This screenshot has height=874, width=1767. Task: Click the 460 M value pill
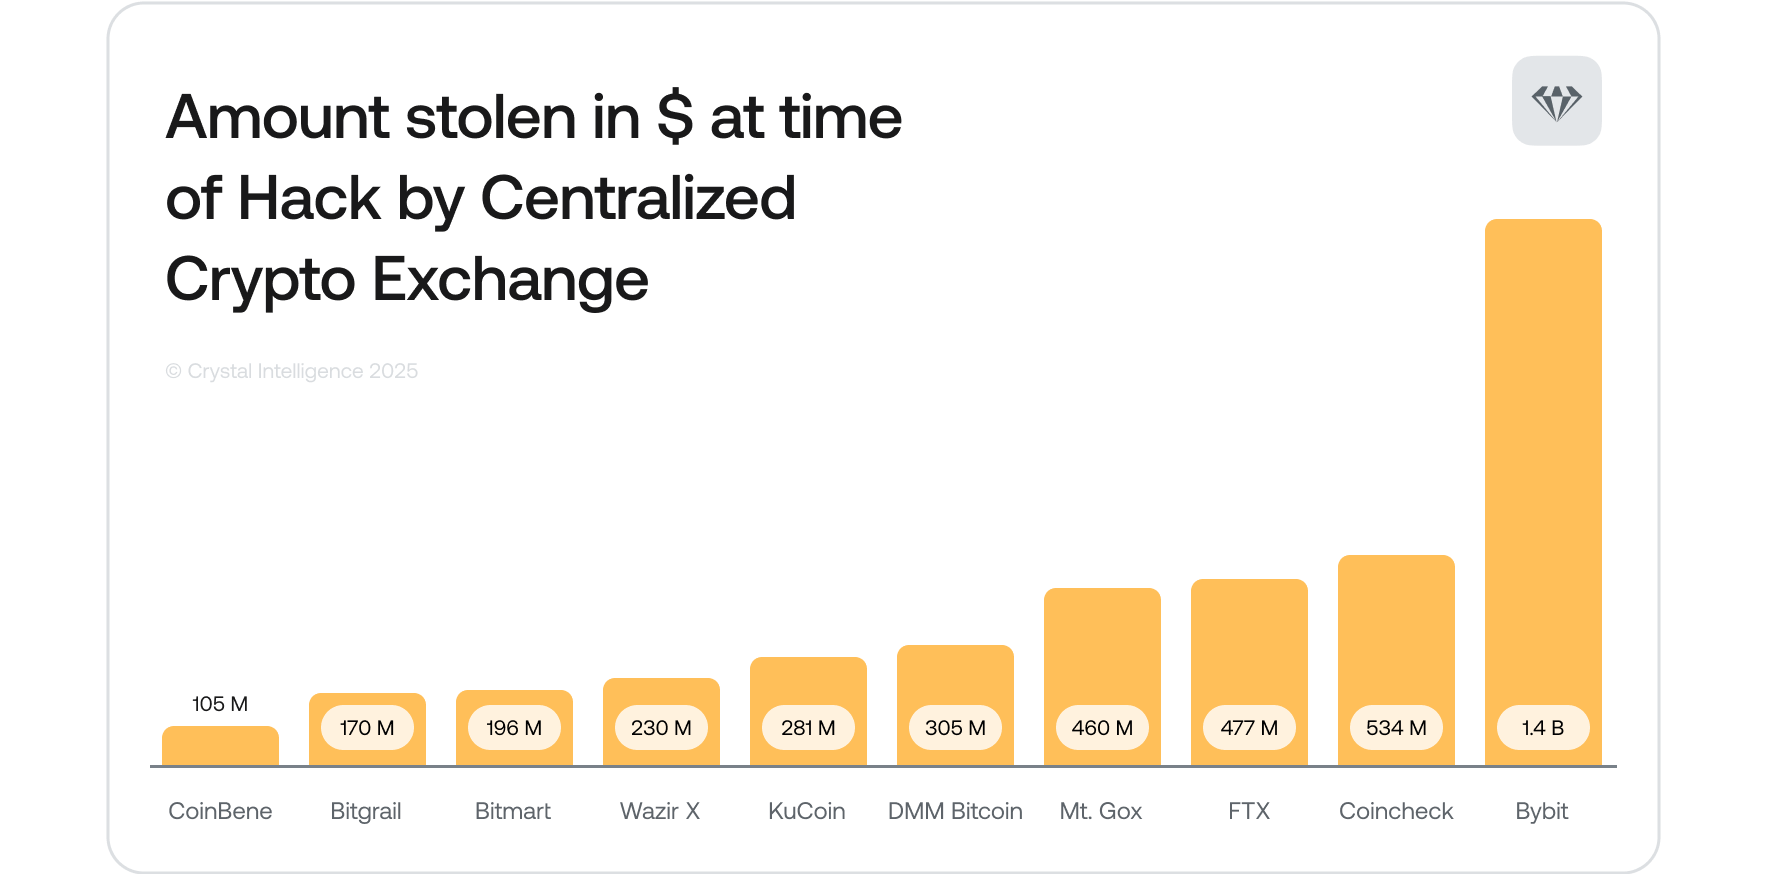(1102, 728)
